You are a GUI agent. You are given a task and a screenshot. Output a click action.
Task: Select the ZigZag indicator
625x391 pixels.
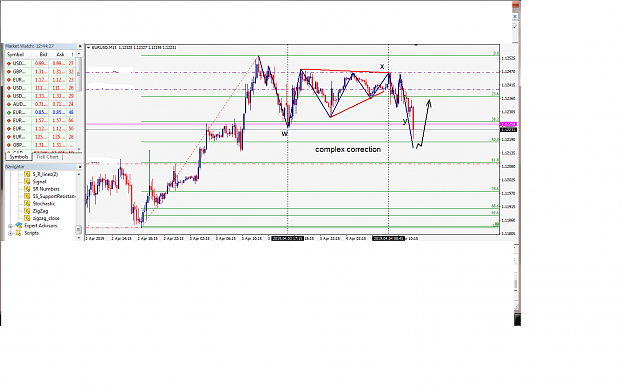point(40,211)
